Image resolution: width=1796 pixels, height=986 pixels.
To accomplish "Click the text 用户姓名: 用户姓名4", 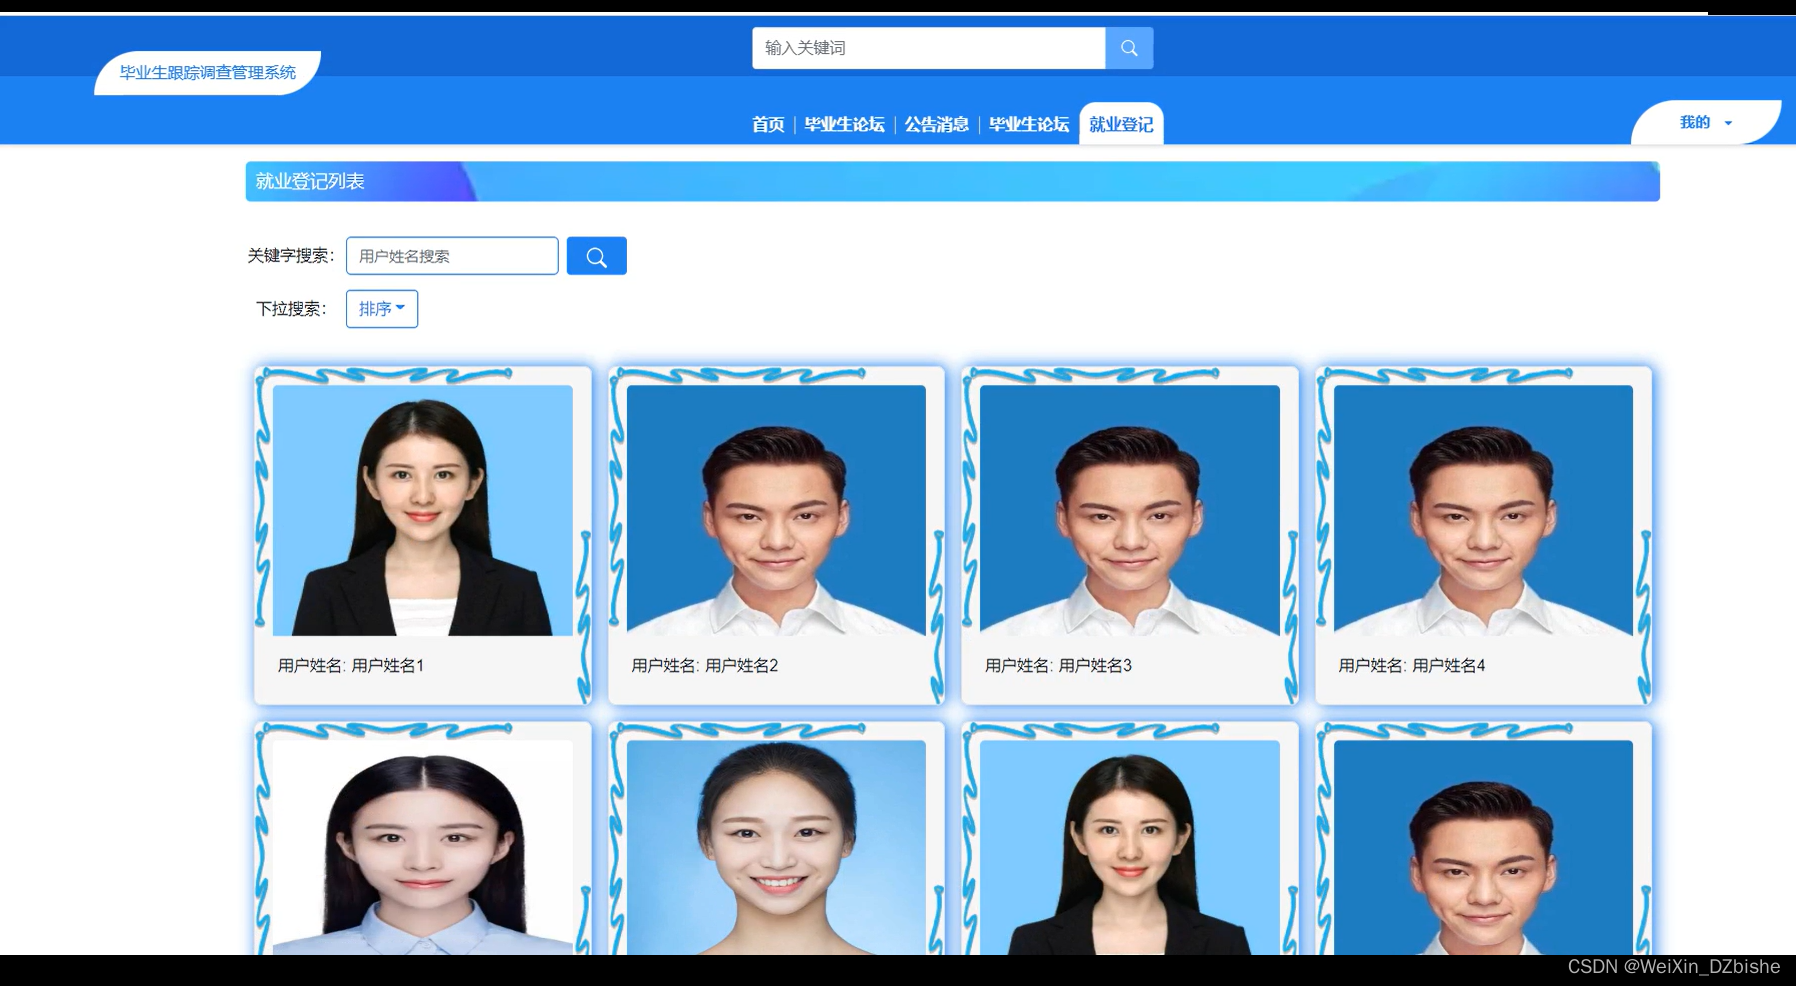I will [x=1412, y=665].
